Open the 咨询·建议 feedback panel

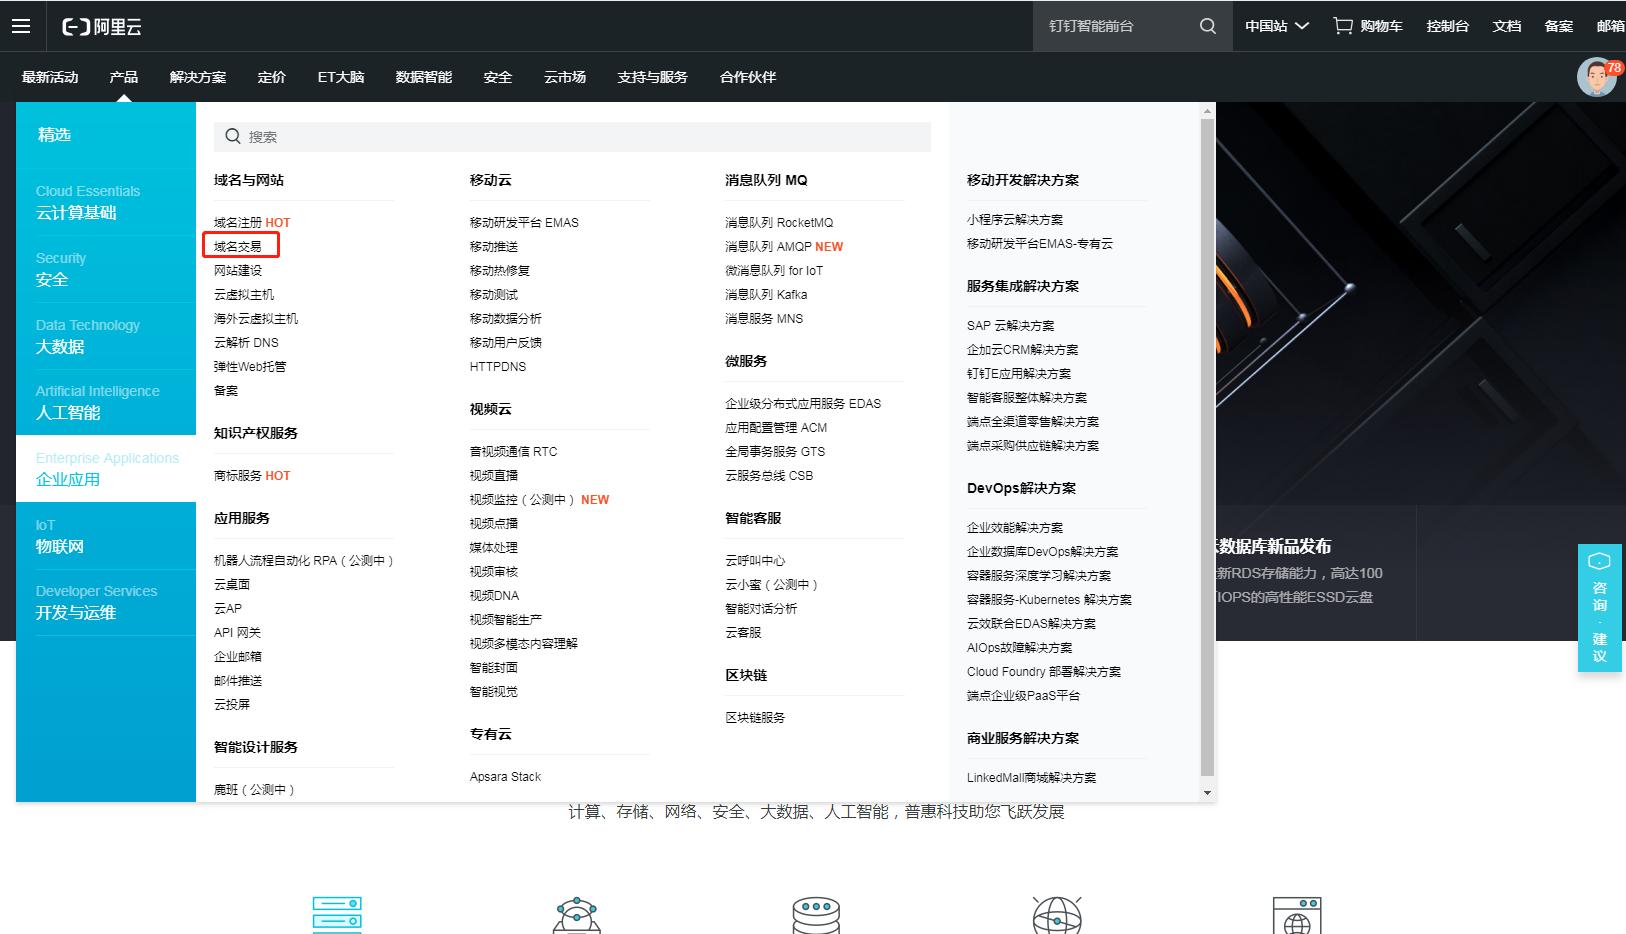pyautogui.click(x=1600, y=610)
